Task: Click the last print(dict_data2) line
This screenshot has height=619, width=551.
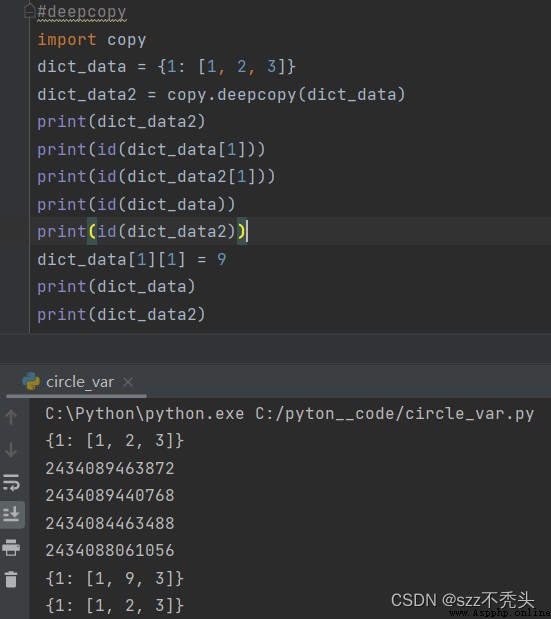Action: (x=121, y=314)
